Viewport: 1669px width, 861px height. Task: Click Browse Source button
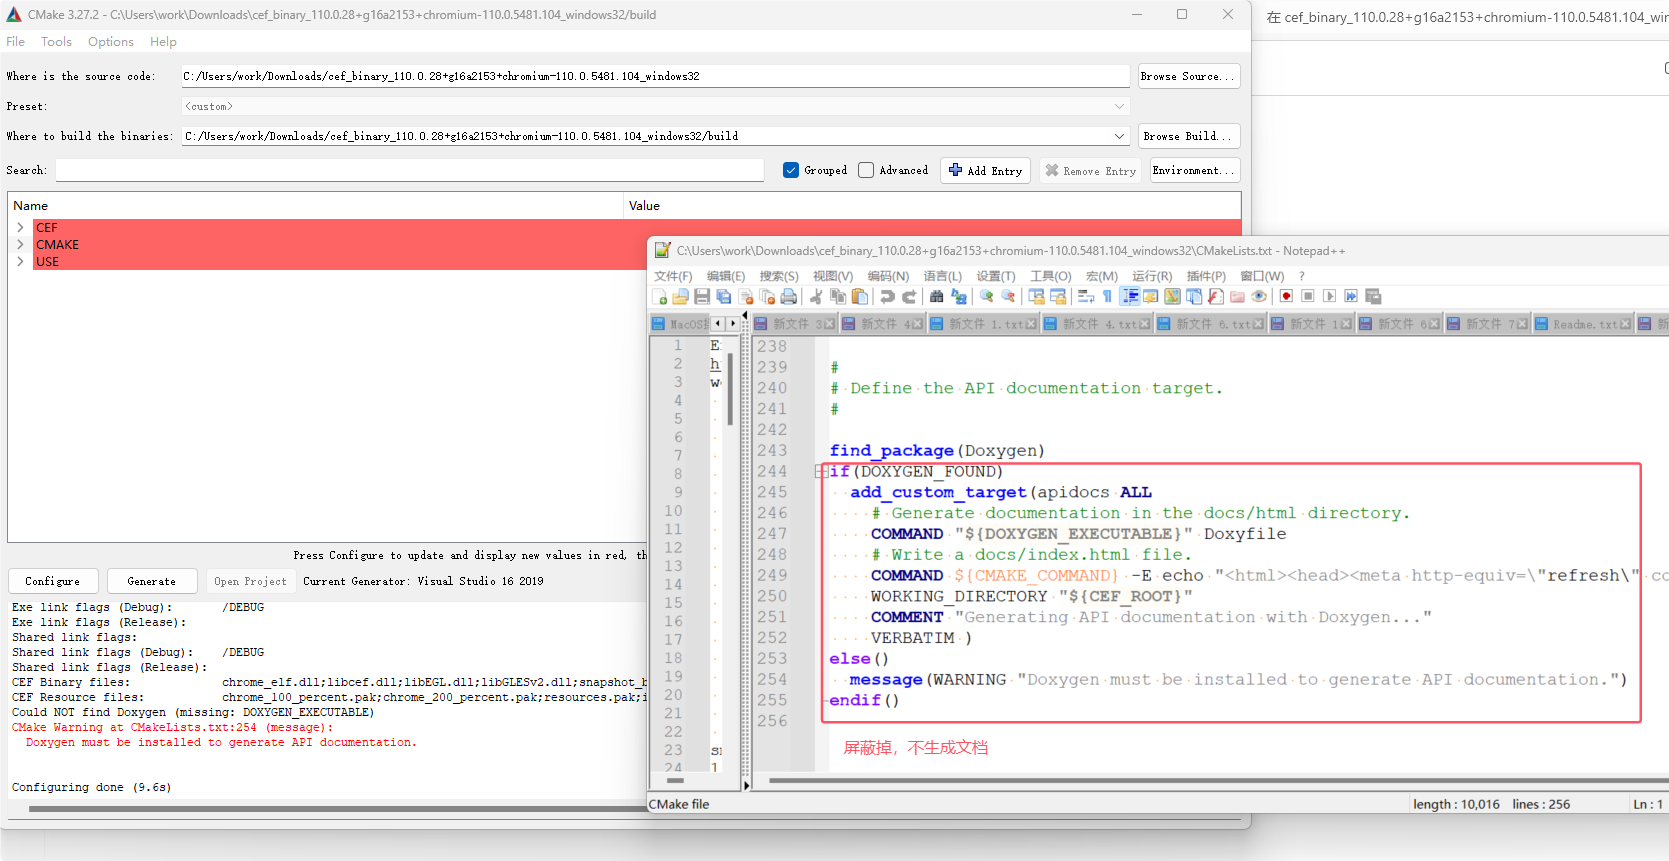point(1189,76)
